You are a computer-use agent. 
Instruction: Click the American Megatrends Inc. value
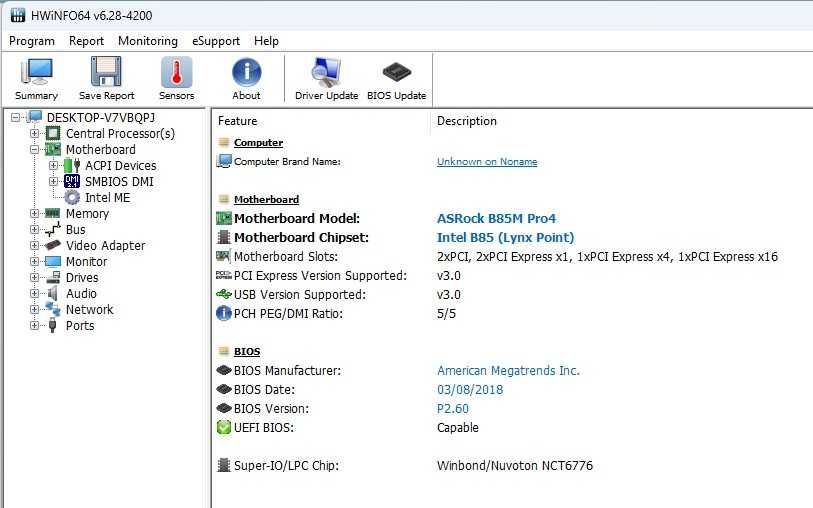pyautogui.click(x=508, y=371)
